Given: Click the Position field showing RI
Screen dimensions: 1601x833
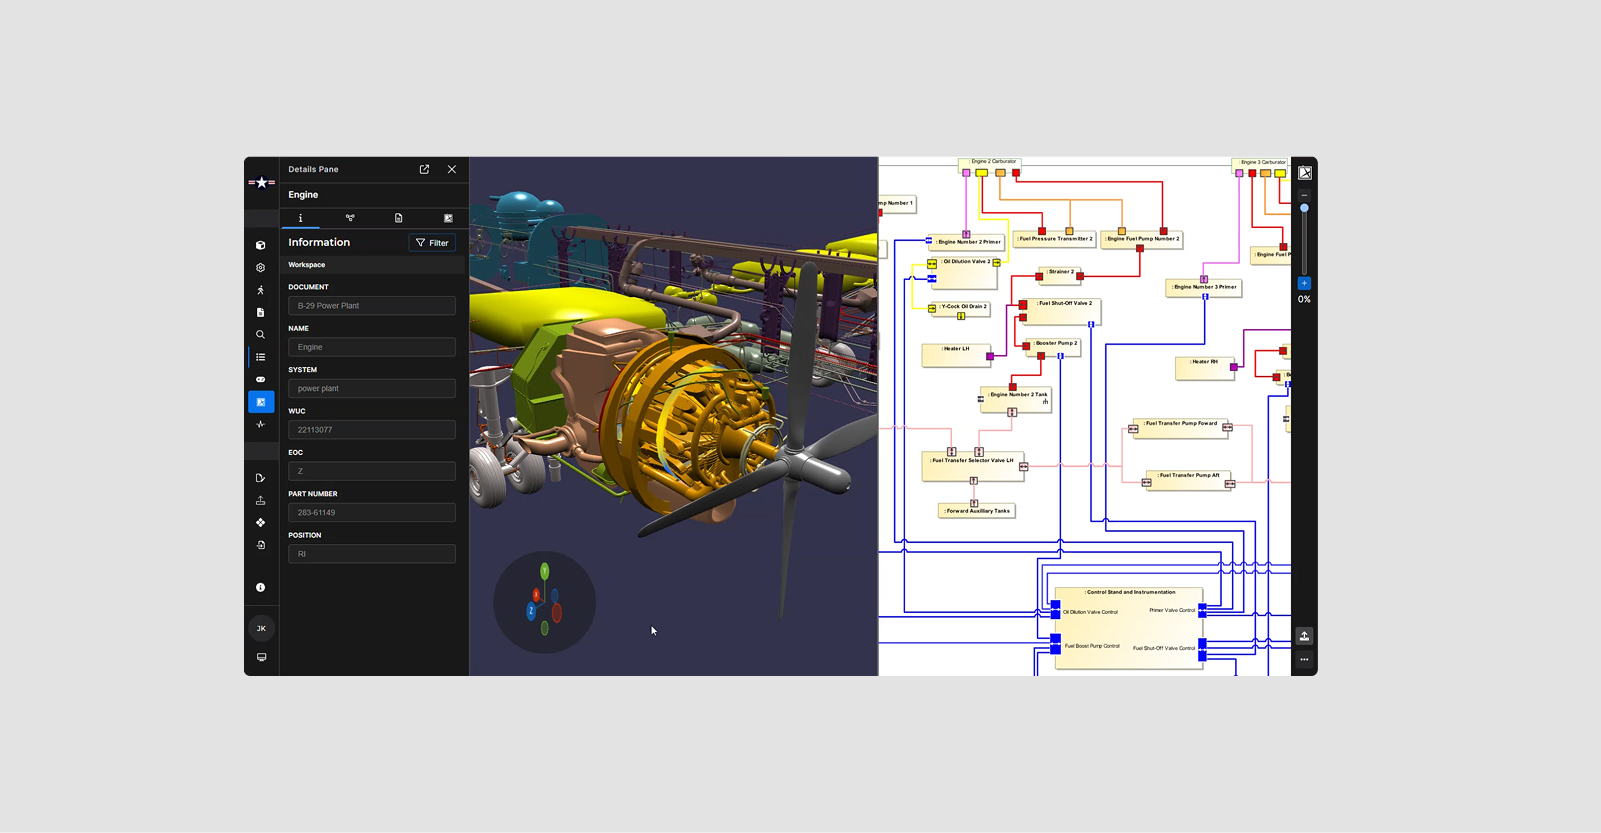Looking at the screenshot, I should point(372,554).
